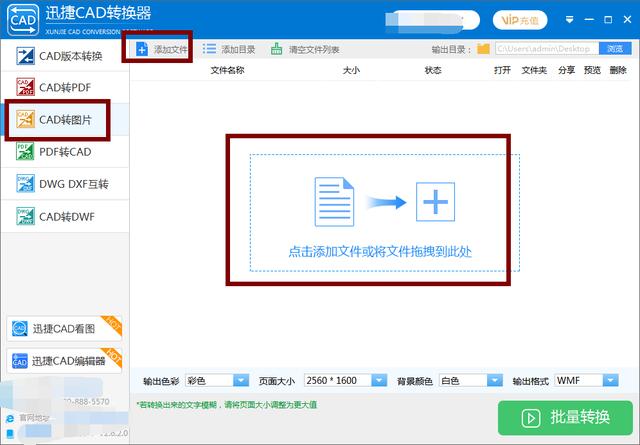Click the yellow output folder icon
The height and width of the screenshot is (445, 640).
(483, 49)
